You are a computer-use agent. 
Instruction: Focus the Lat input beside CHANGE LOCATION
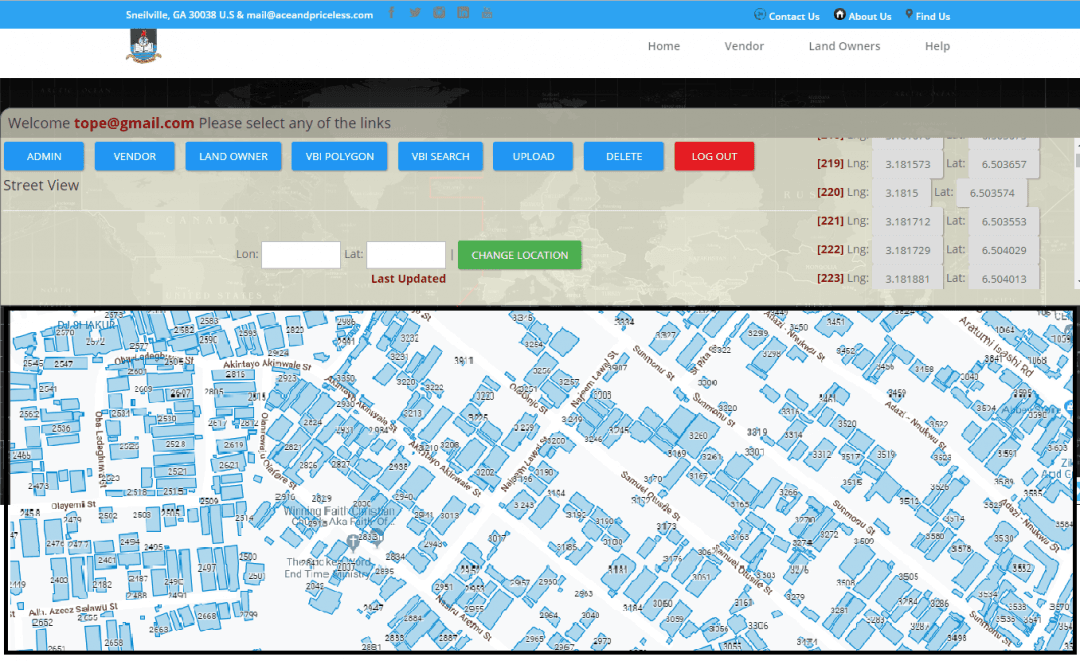[x=406, y=255]
